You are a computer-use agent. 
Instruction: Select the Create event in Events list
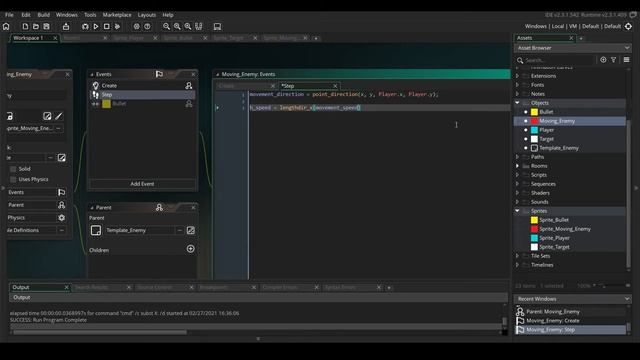142,86
